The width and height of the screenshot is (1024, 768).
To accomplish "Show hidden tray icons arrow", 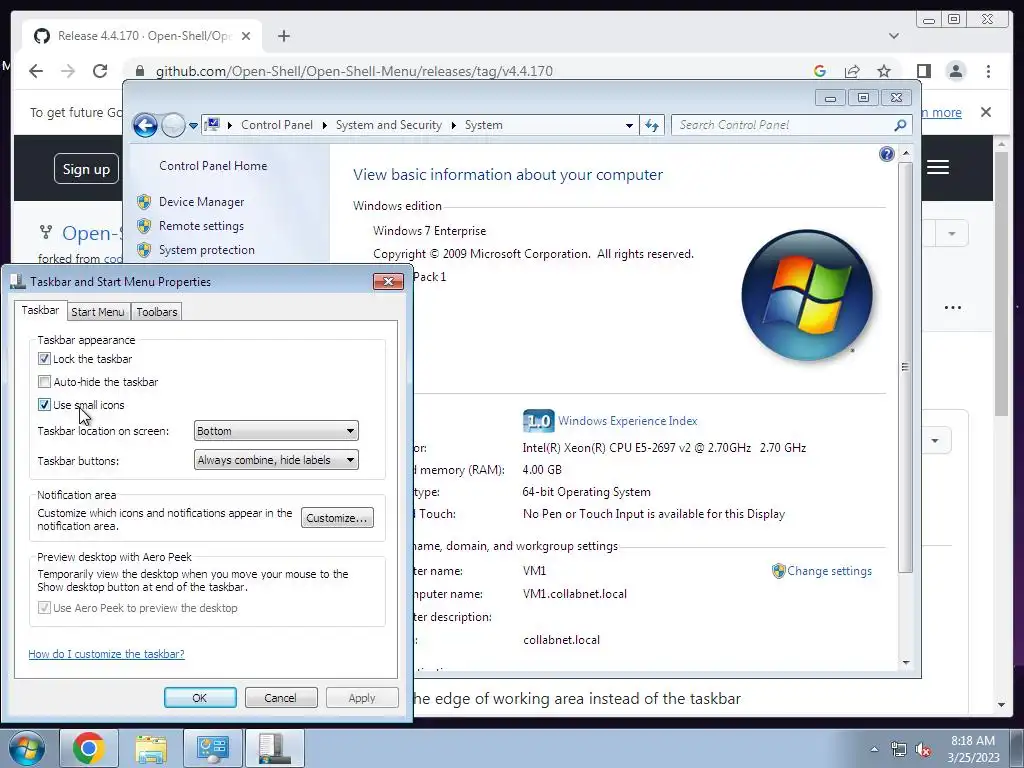I will click(x=874, y=749).
